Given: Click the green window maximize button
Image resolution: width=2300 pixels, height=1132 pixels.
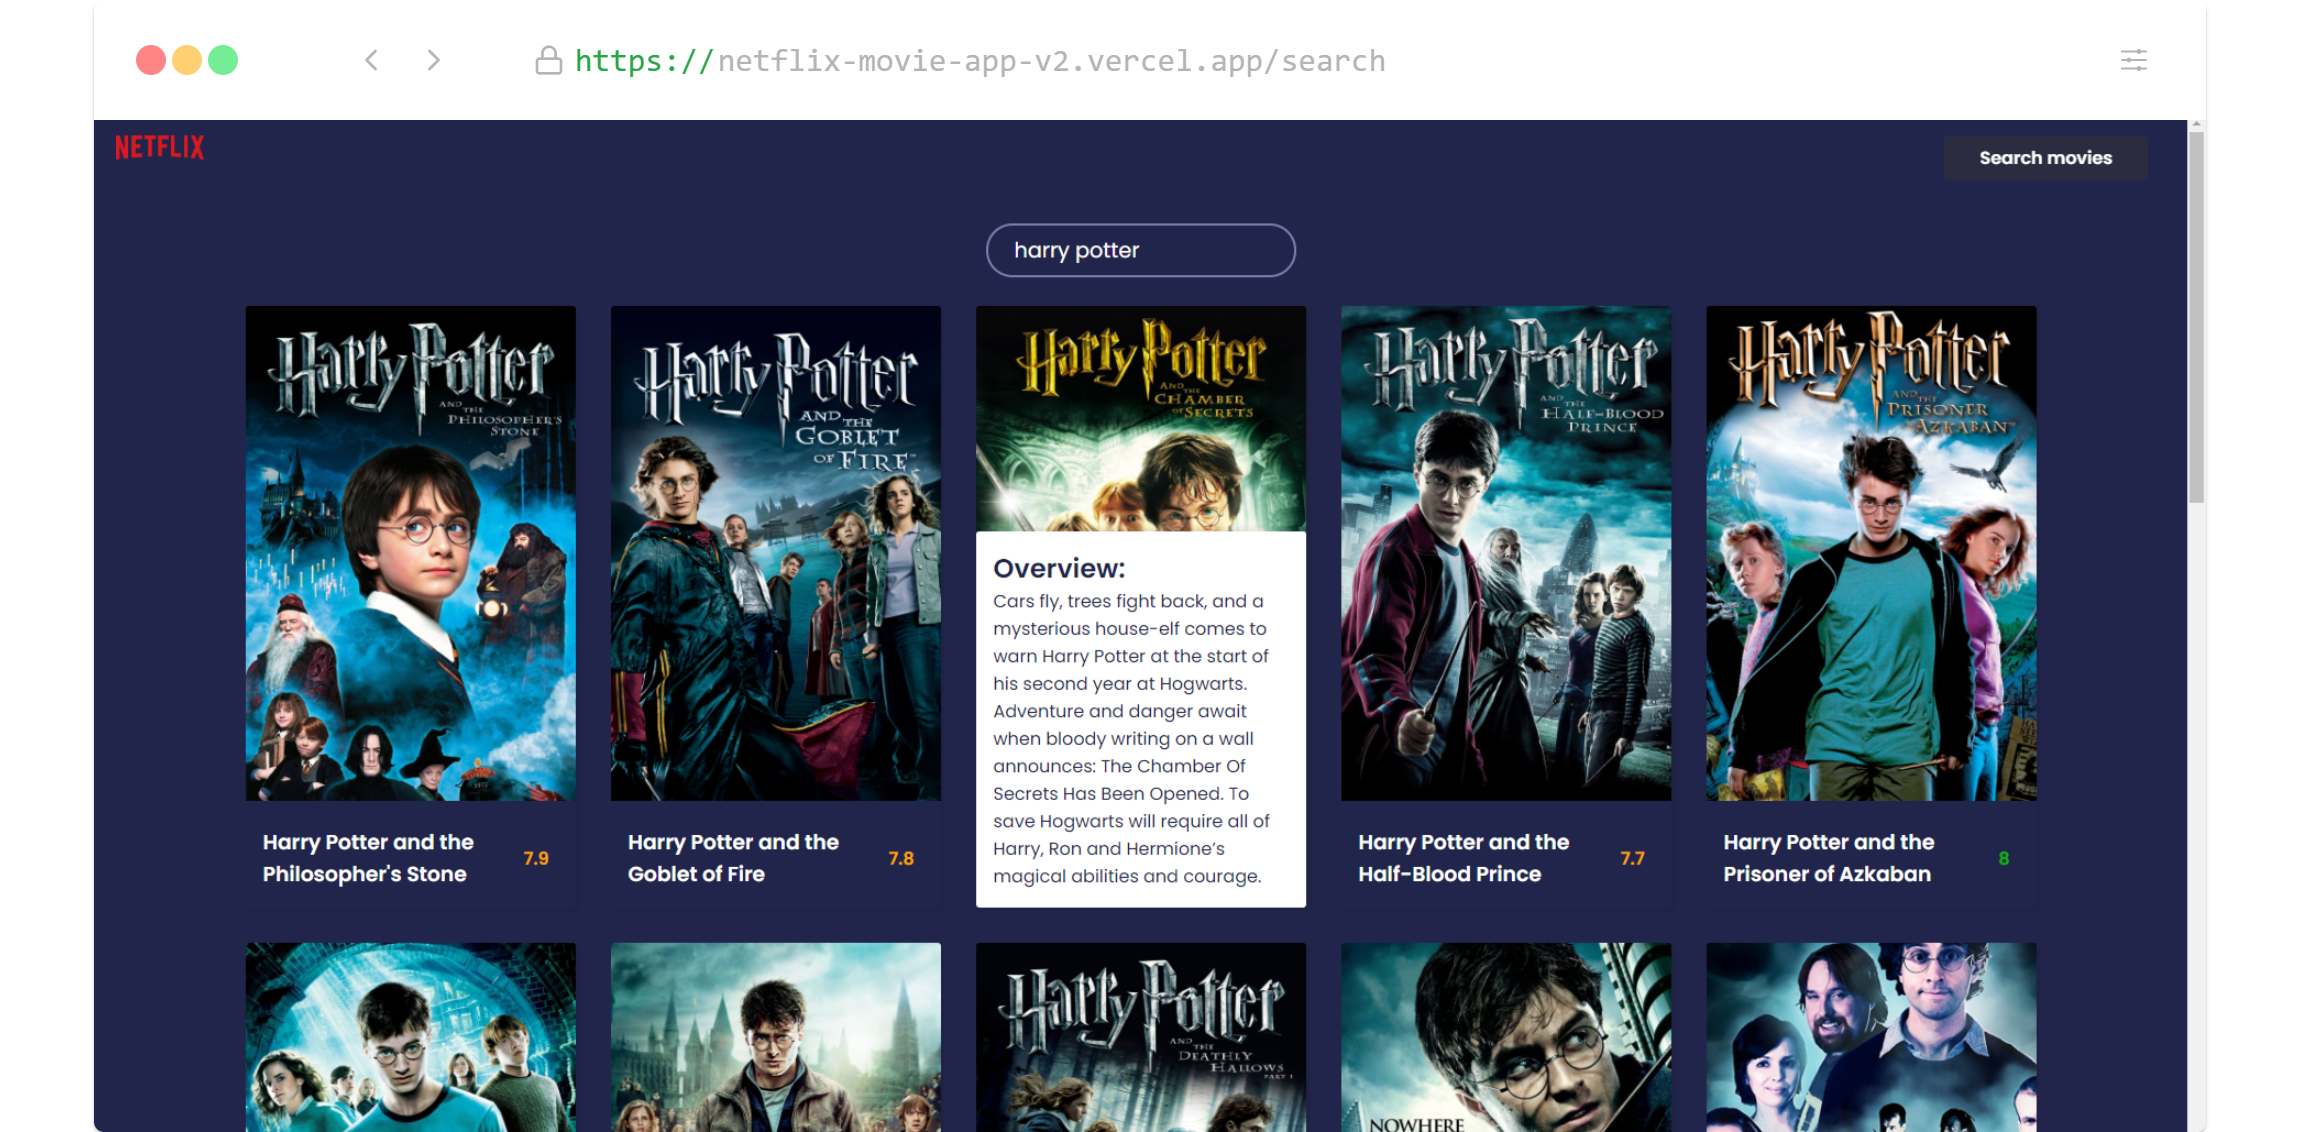Looking at the screenshot, I should pos(223,61).
